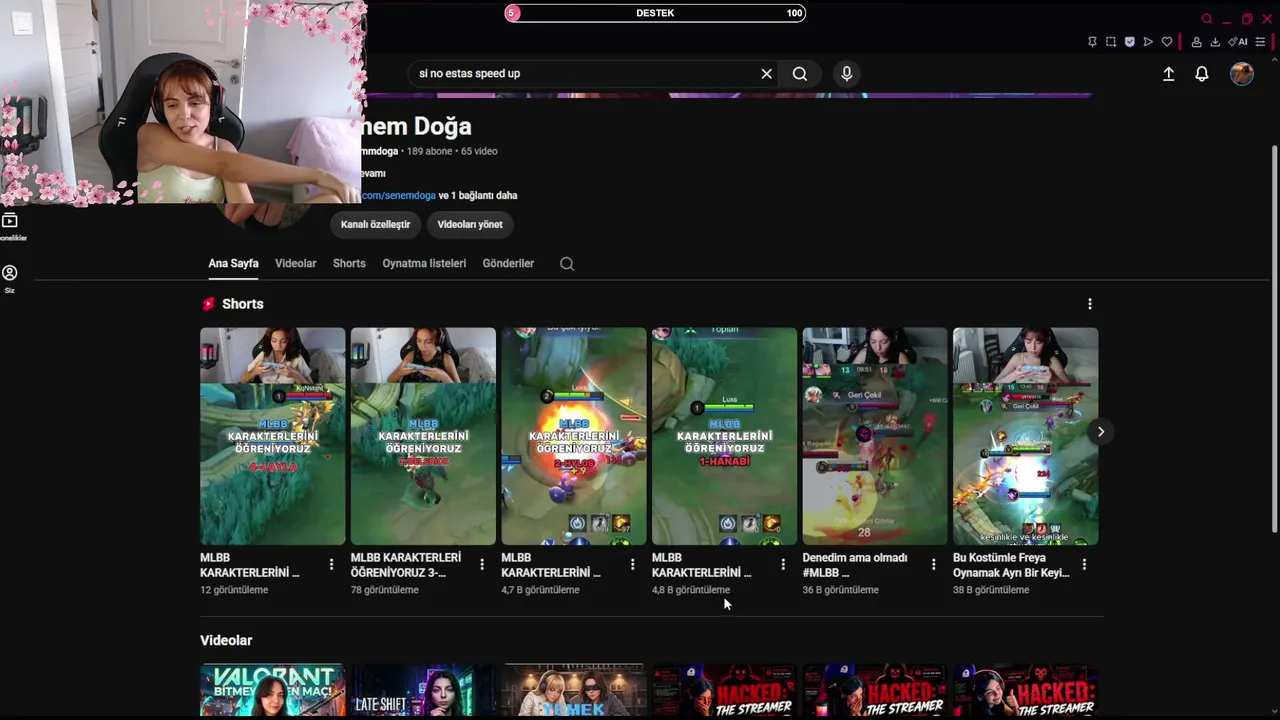1280x720 pixels.
Task: Open the LATE SHIFT video thumbnail
Action: coord(423,692)
